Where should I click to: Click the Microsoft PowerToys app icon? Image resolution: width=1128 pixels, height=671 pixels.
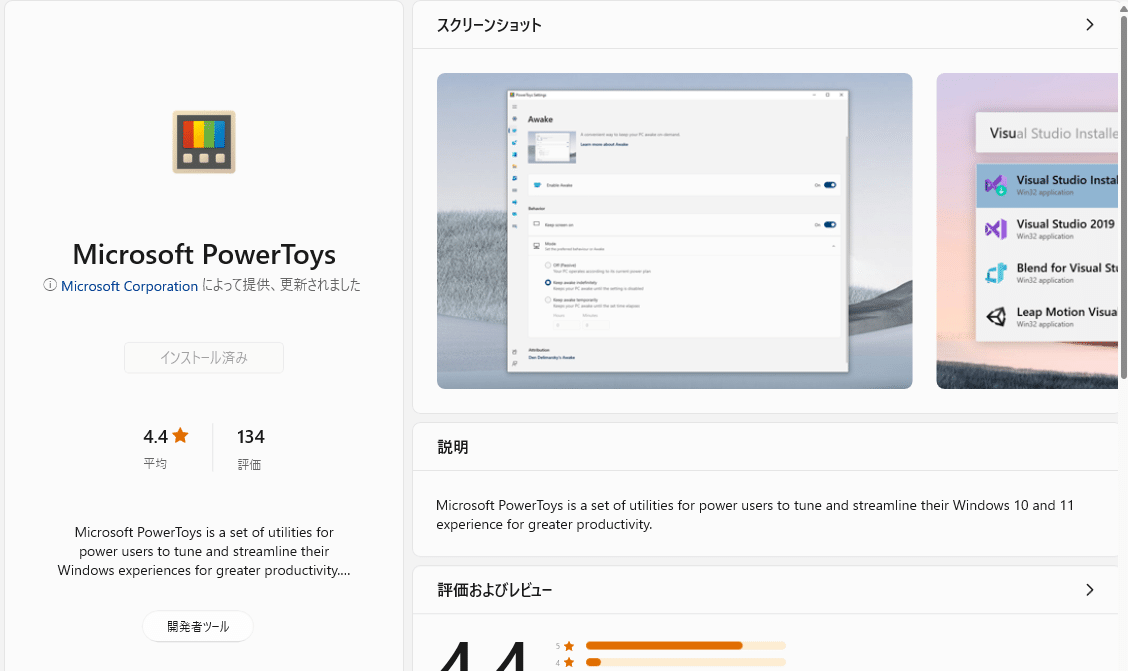204,142
